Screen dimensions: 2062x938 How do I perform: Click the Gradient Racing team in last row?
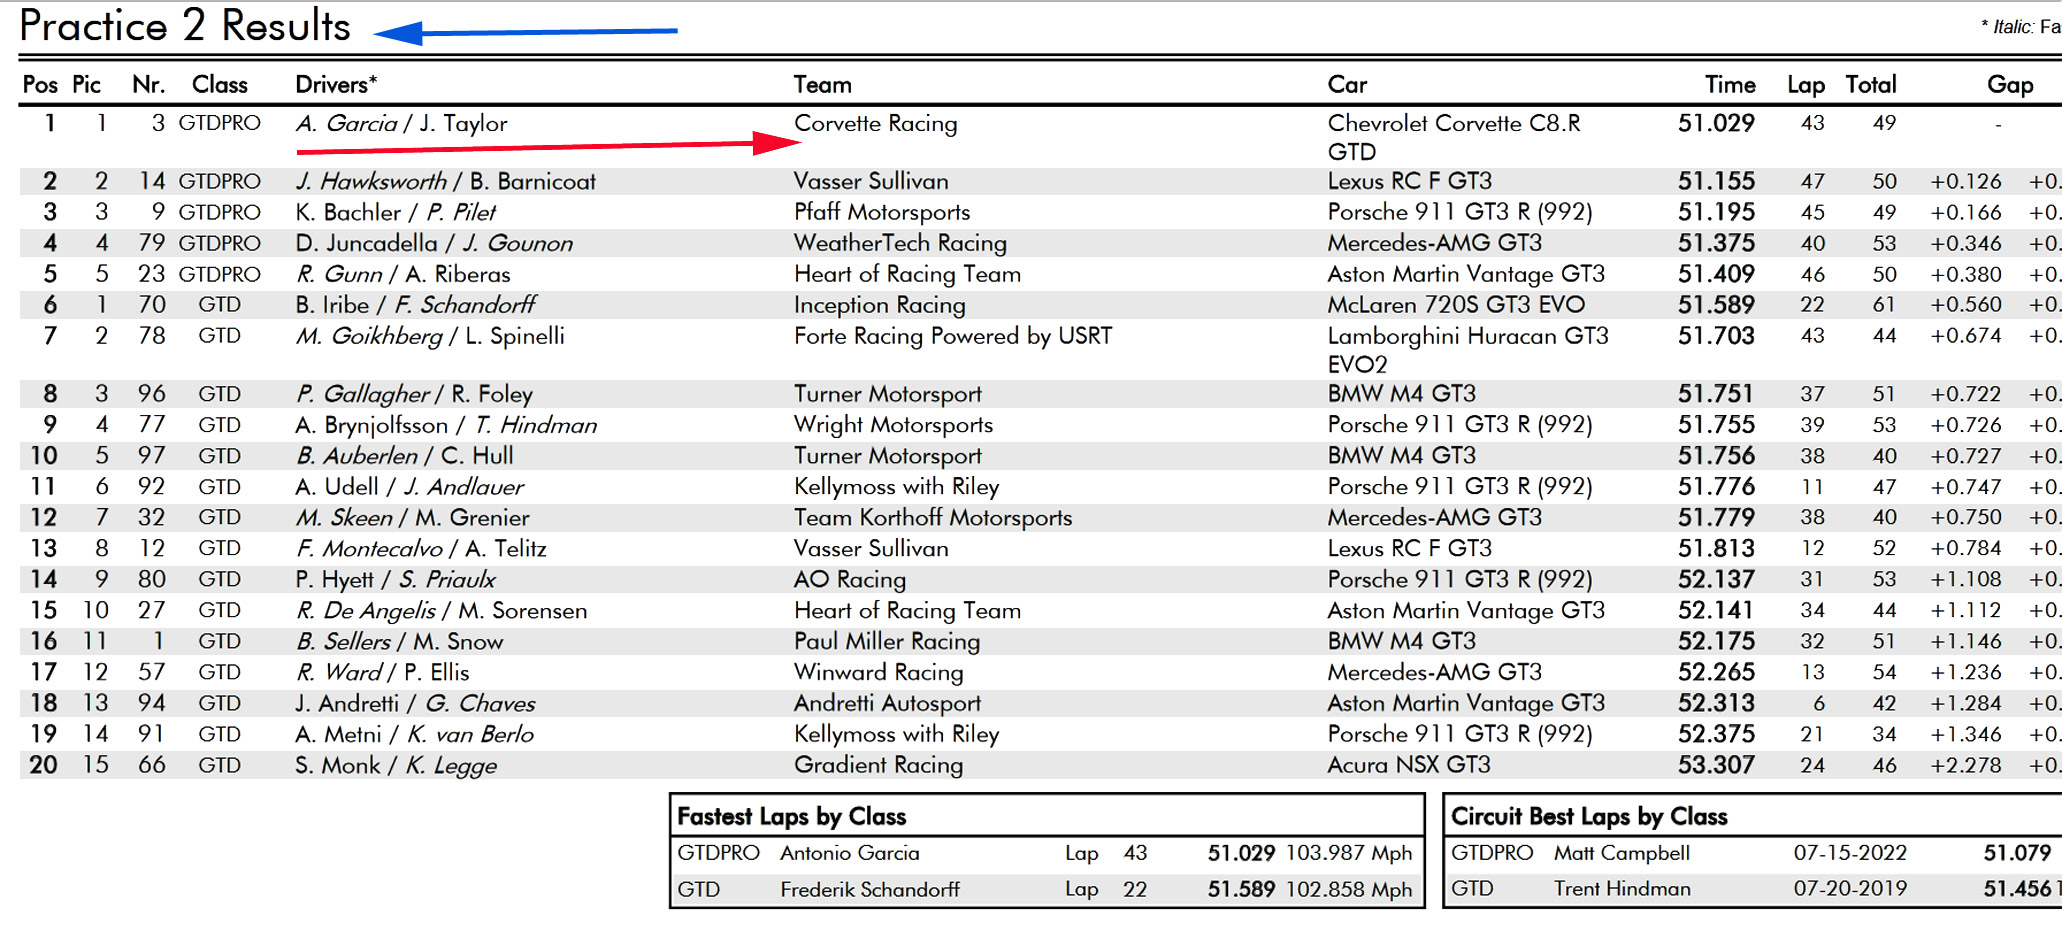(878, 765)
